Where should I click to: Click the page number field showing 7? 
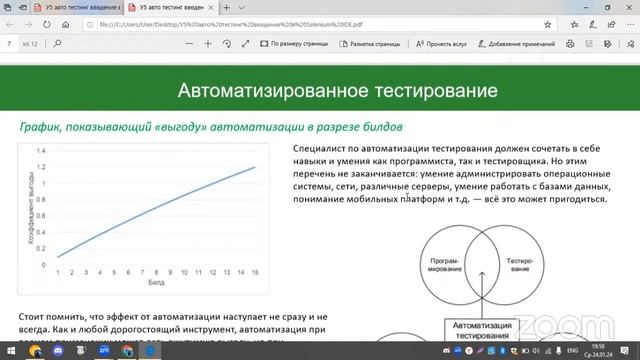point(9,44)
